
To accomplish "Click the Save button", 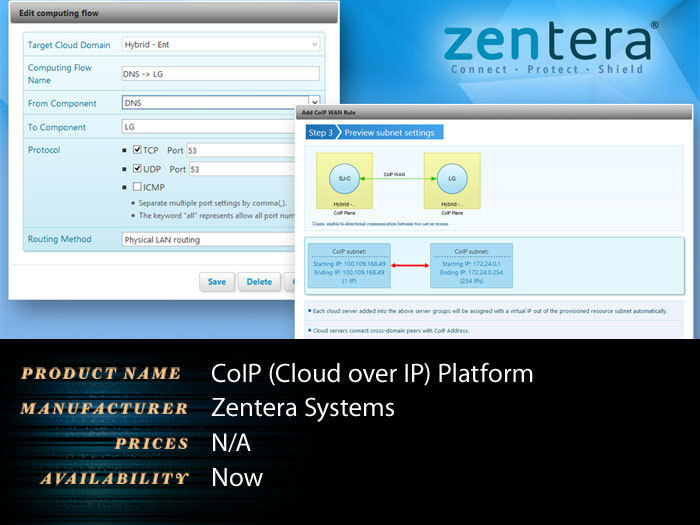I will click(217, 282).
